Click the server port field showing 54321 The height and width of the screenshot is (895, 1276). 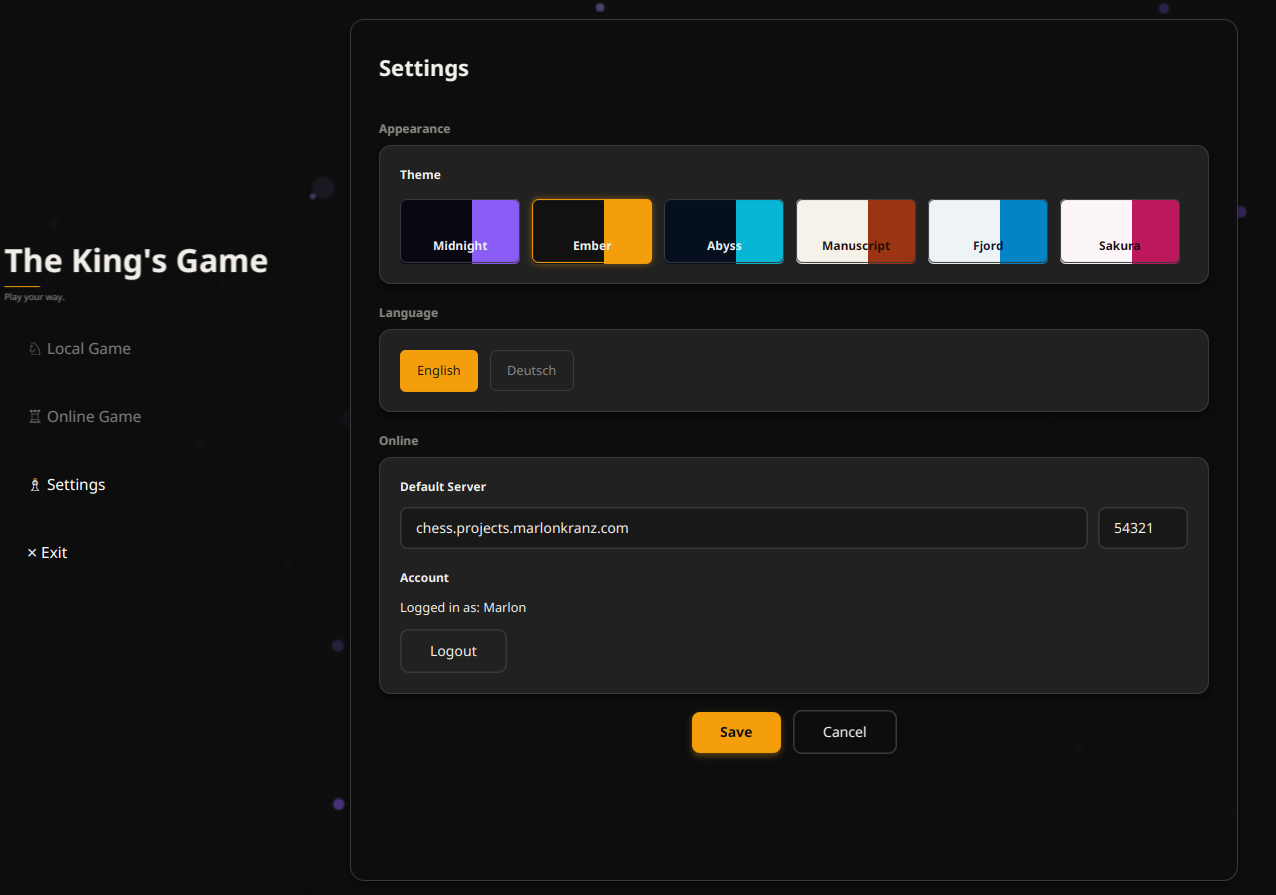(x=1142, y=528)
